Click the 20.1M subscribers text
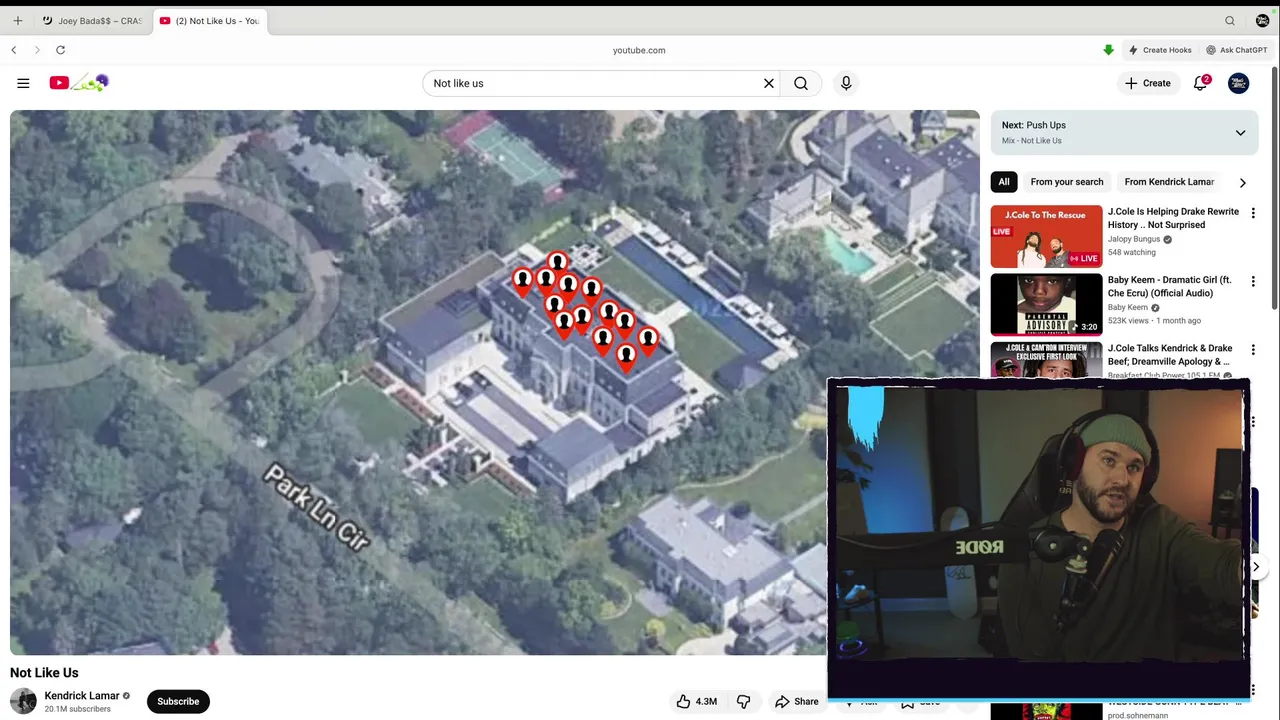The height and width of the screenshot is (720, 1280). [77, 709]
